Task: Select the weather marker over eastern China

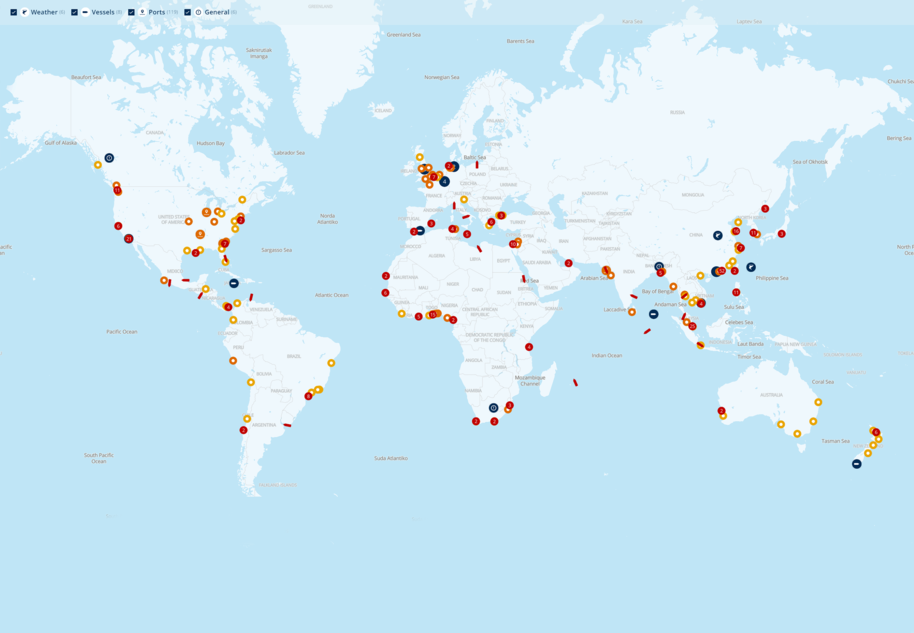Action: coord(718,236)
